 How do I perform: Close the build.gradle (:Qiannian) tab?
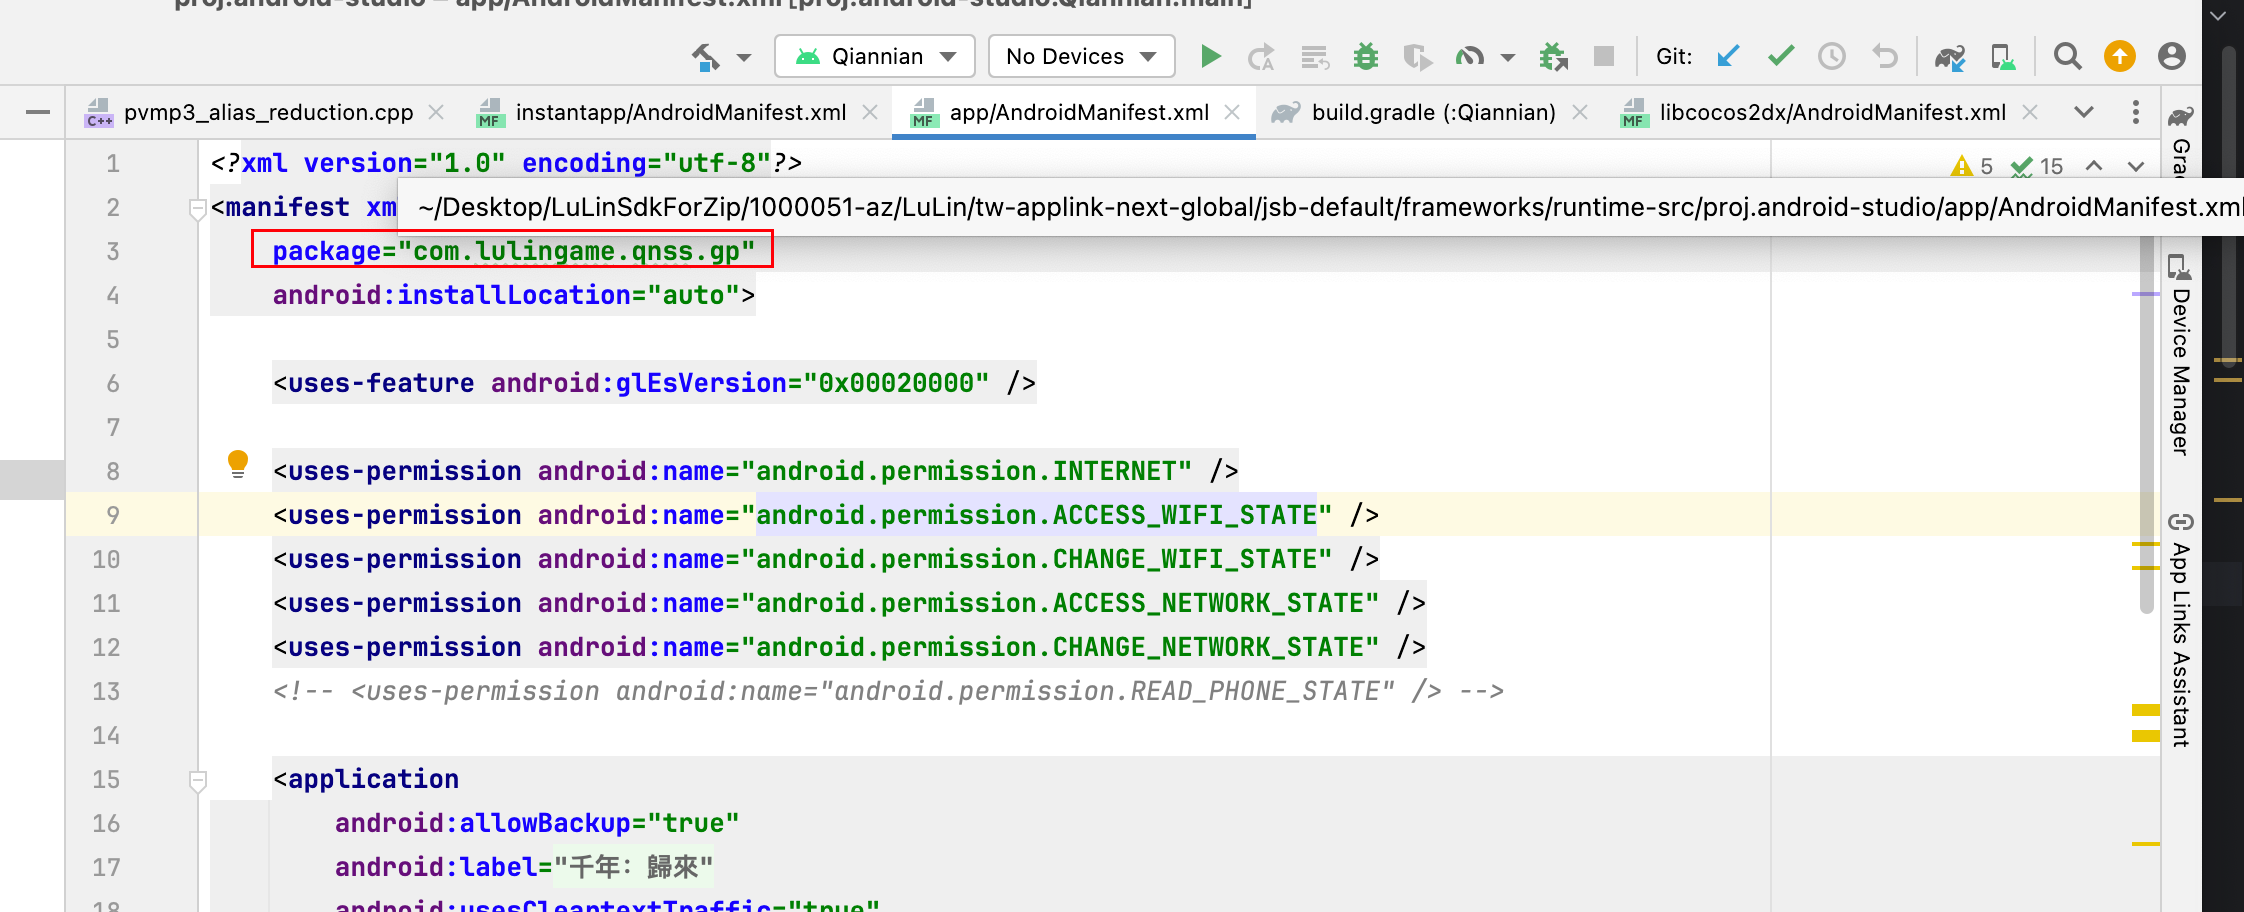1580,112
